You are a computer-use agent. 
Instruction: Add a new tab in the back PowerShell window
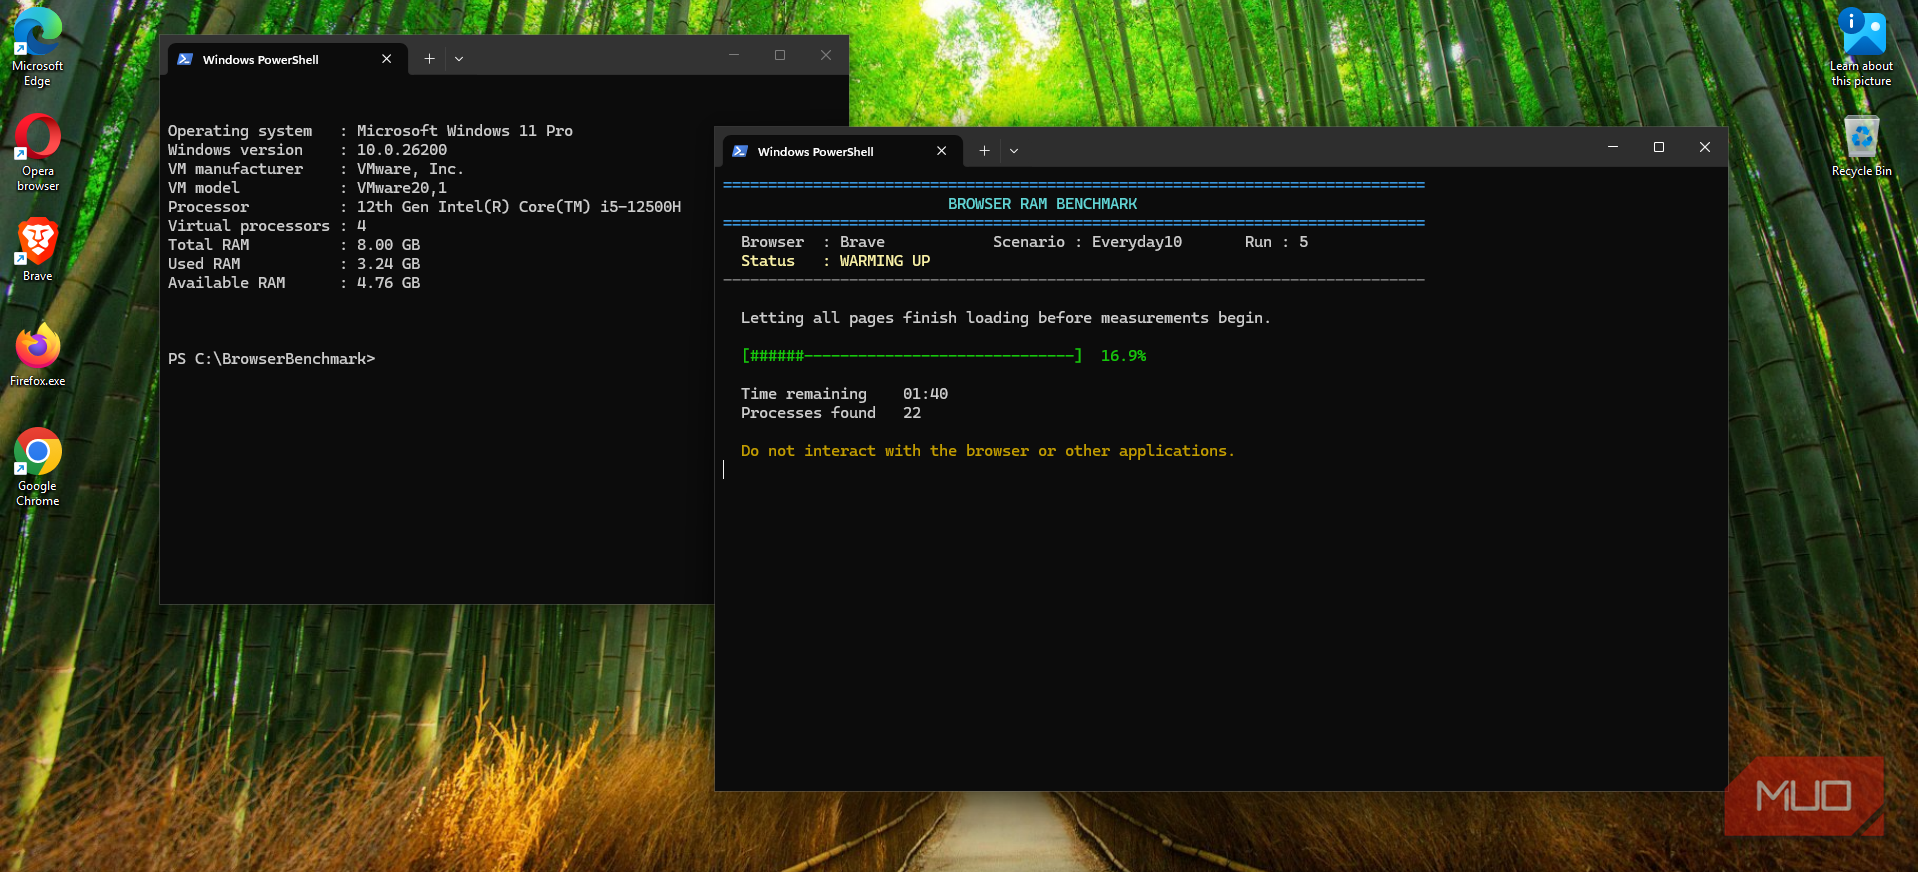point(429,59)
